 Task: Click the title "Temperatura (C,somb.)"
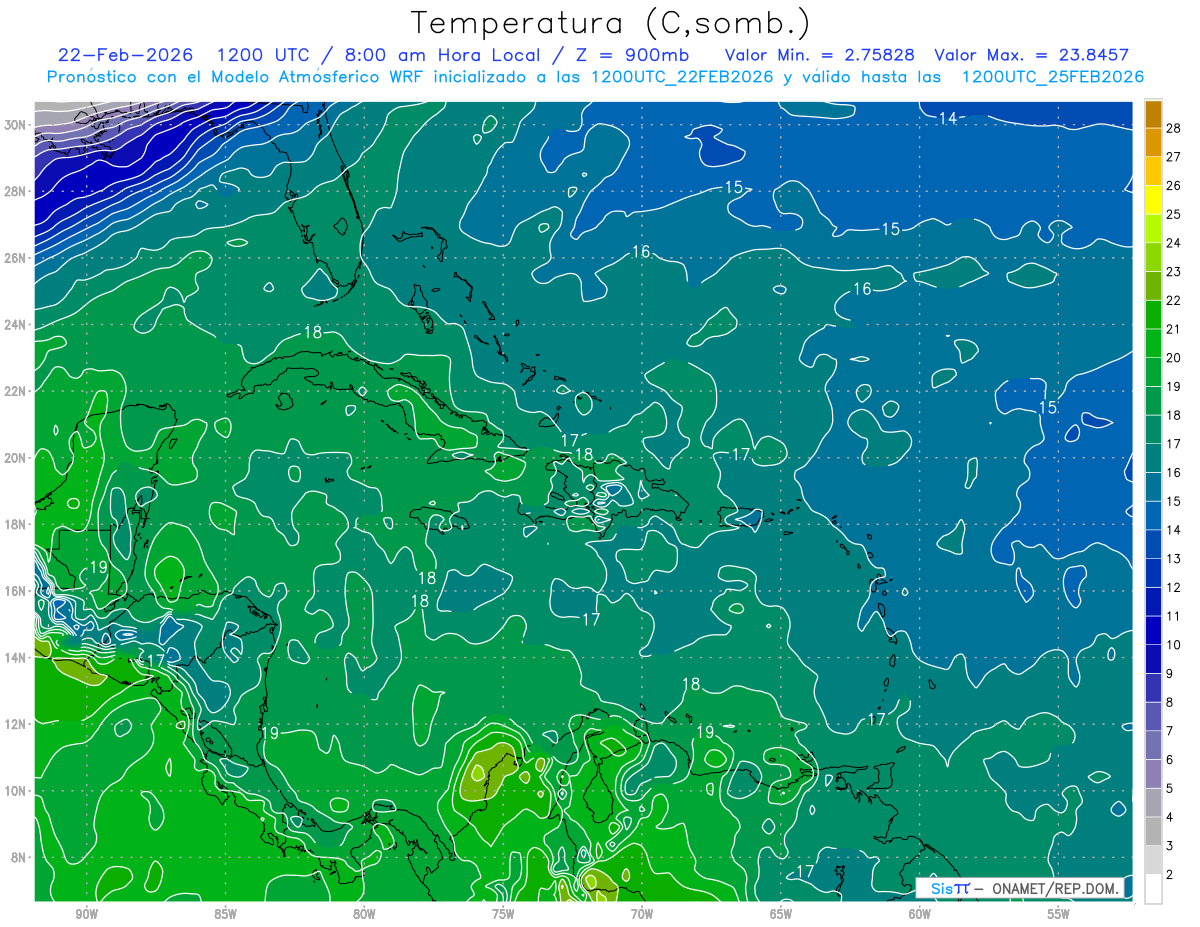(611, 24)
